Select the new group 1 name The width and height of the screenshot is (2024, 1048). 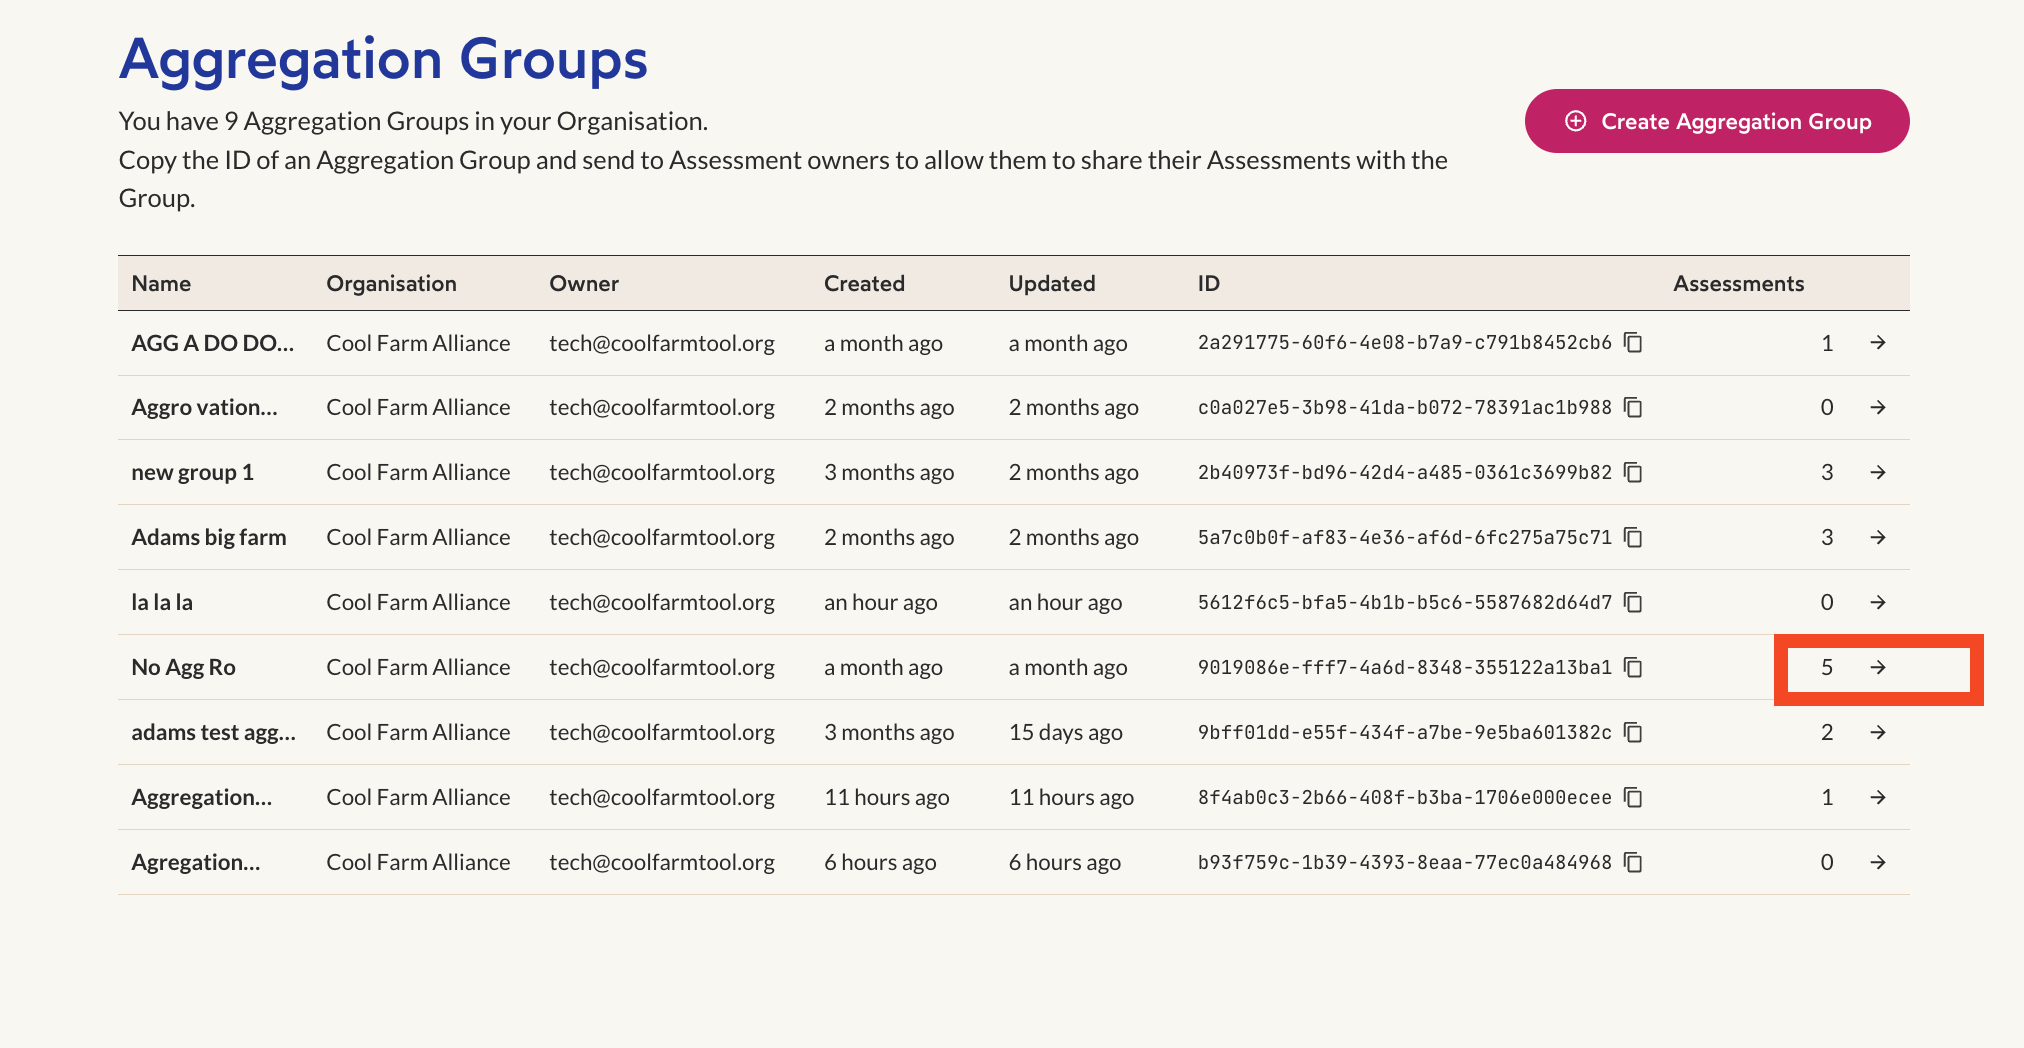click(x=193, y=472)
